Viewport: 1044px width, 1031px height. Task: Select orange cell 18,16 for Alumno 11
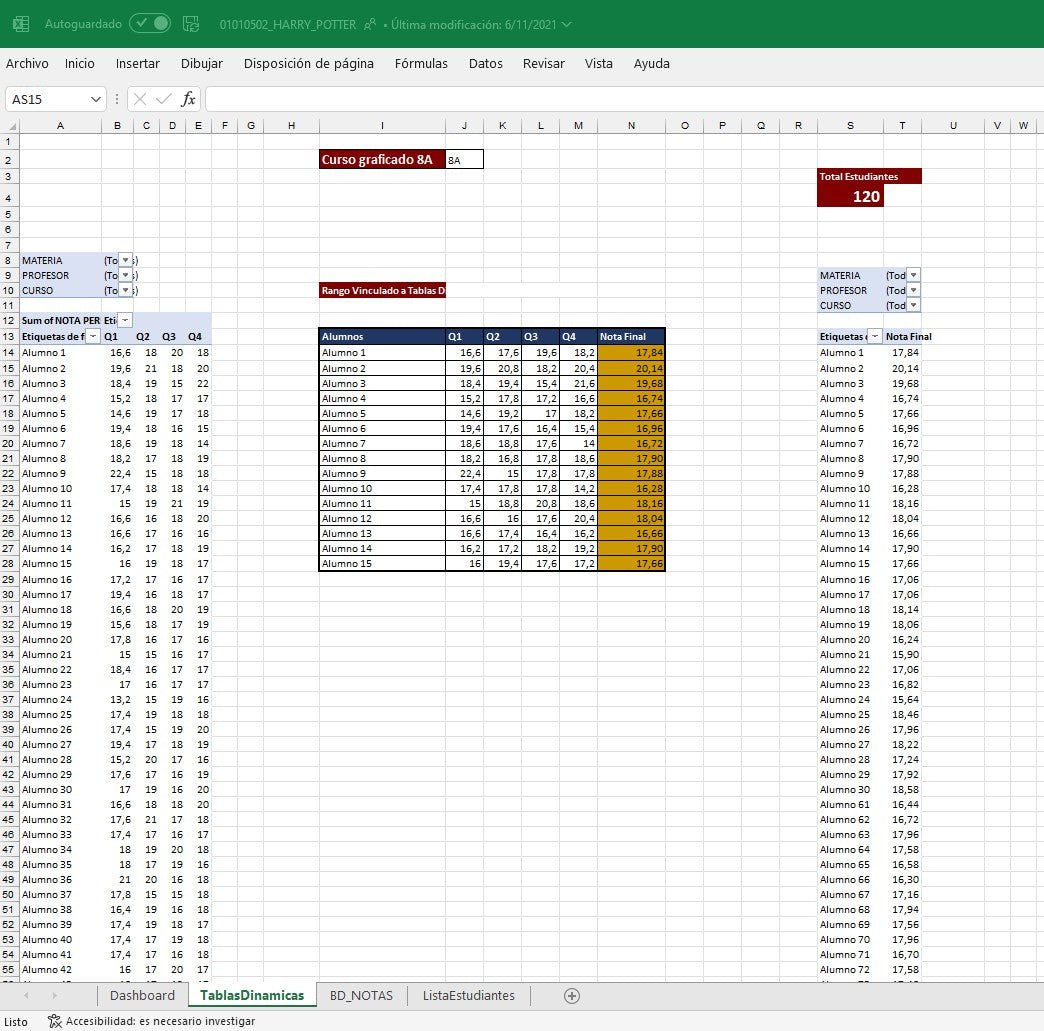631,504
